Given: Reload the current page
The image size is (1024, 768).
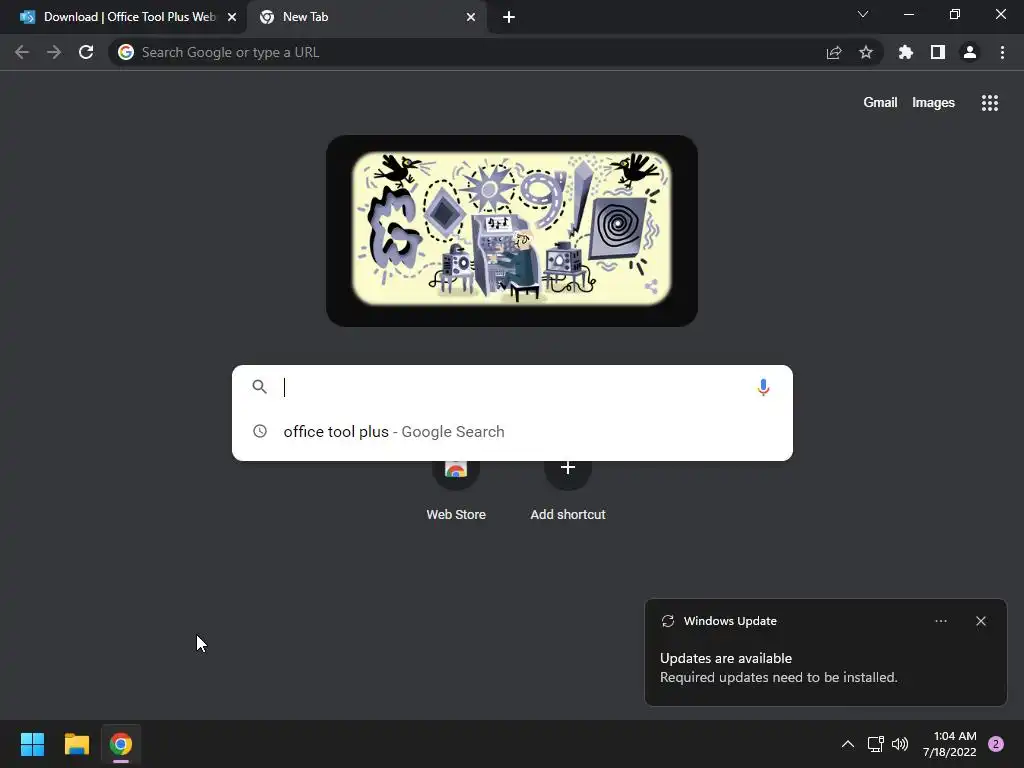Looking at the screenshot, I should [86, 52].
